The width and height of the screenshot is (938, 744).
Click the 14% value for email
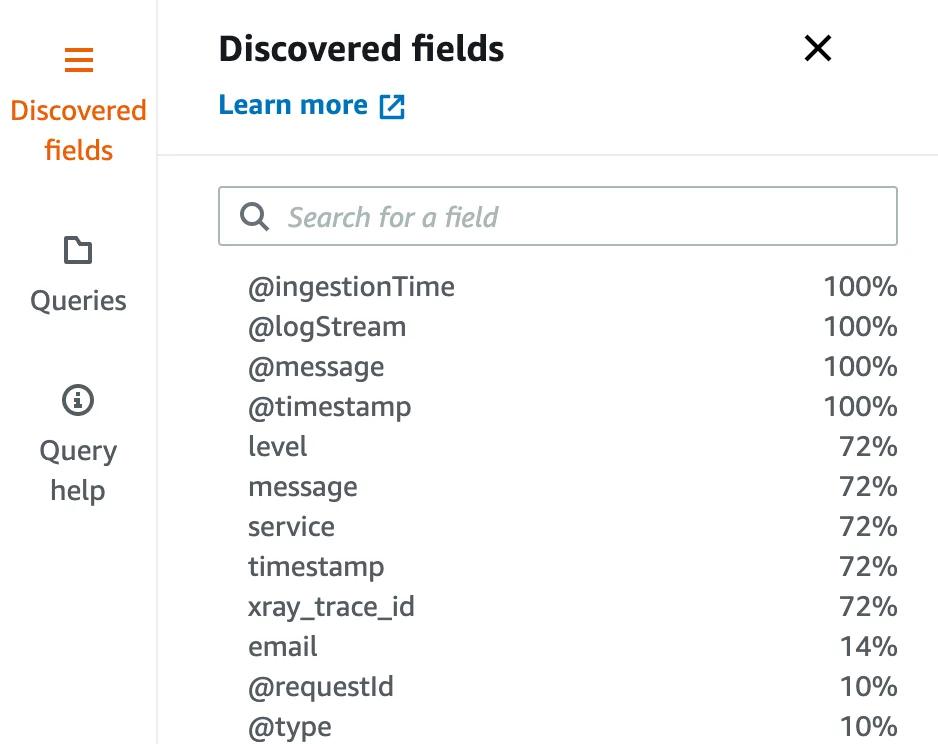click(x=869, y=647)
